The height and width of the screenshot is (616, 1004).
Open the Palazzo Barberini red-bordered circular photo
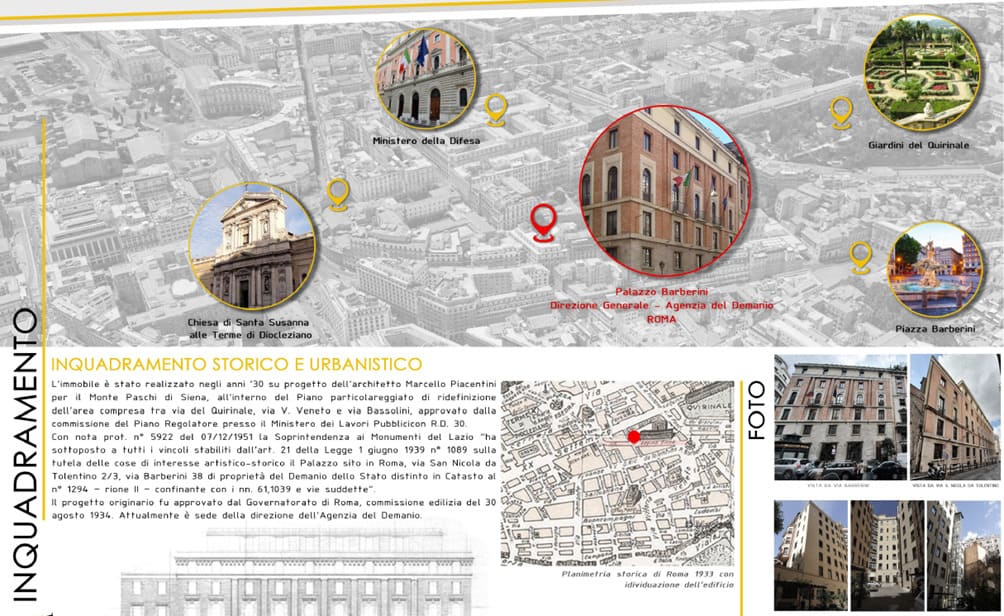(x=665, y=191)
